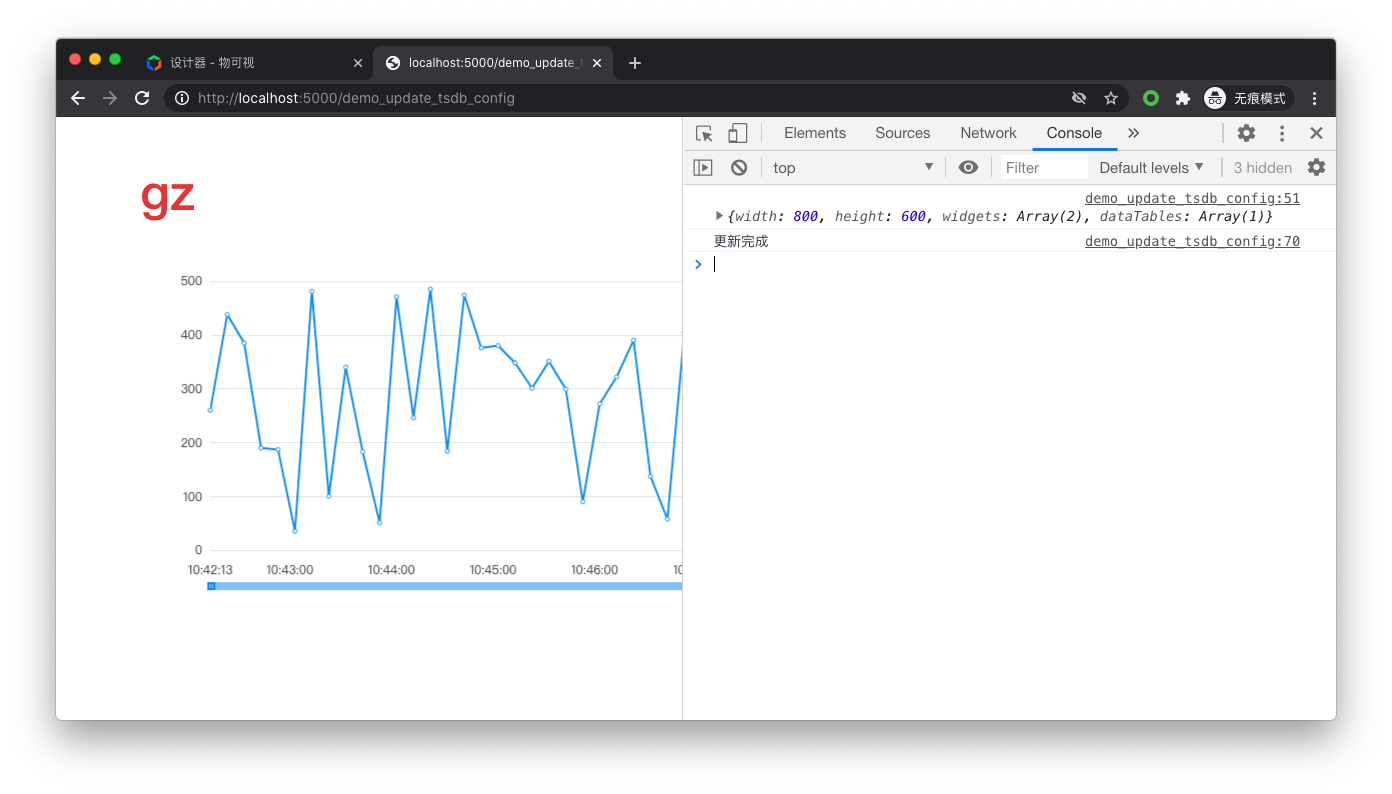Click the browser forward arrow

110,98
